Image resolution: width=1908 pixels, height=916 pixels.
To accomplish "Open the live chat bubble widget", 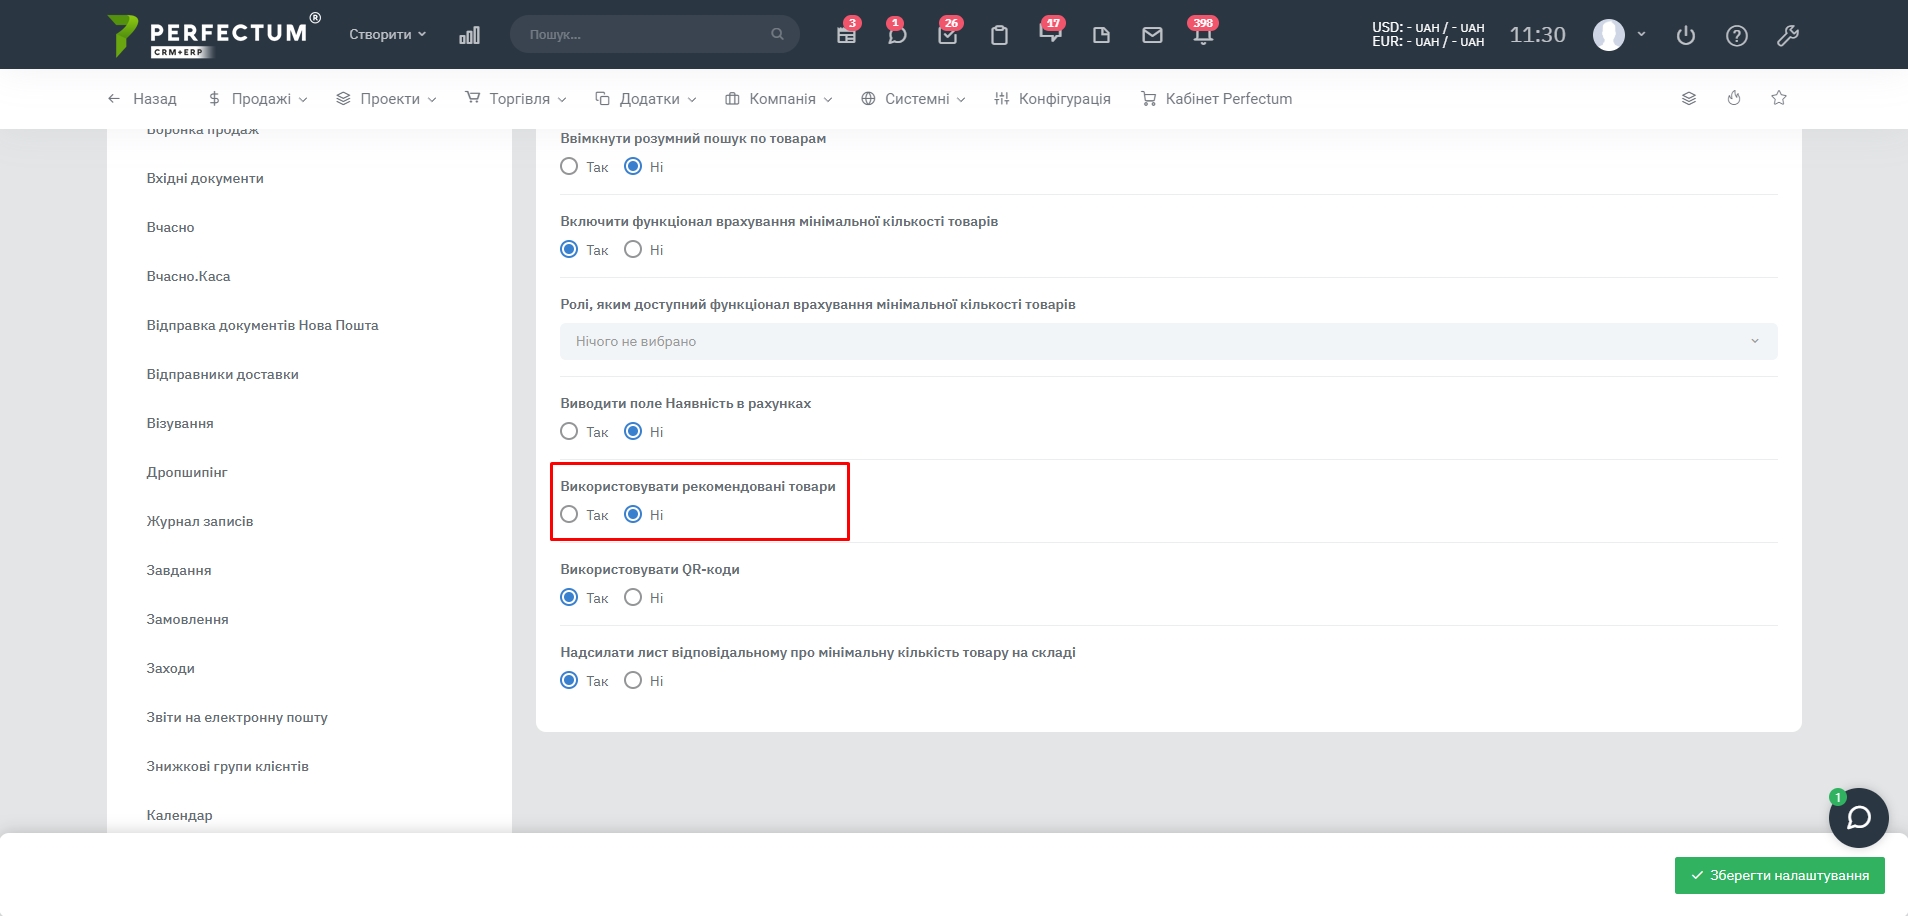I will tap(1858, 818).
